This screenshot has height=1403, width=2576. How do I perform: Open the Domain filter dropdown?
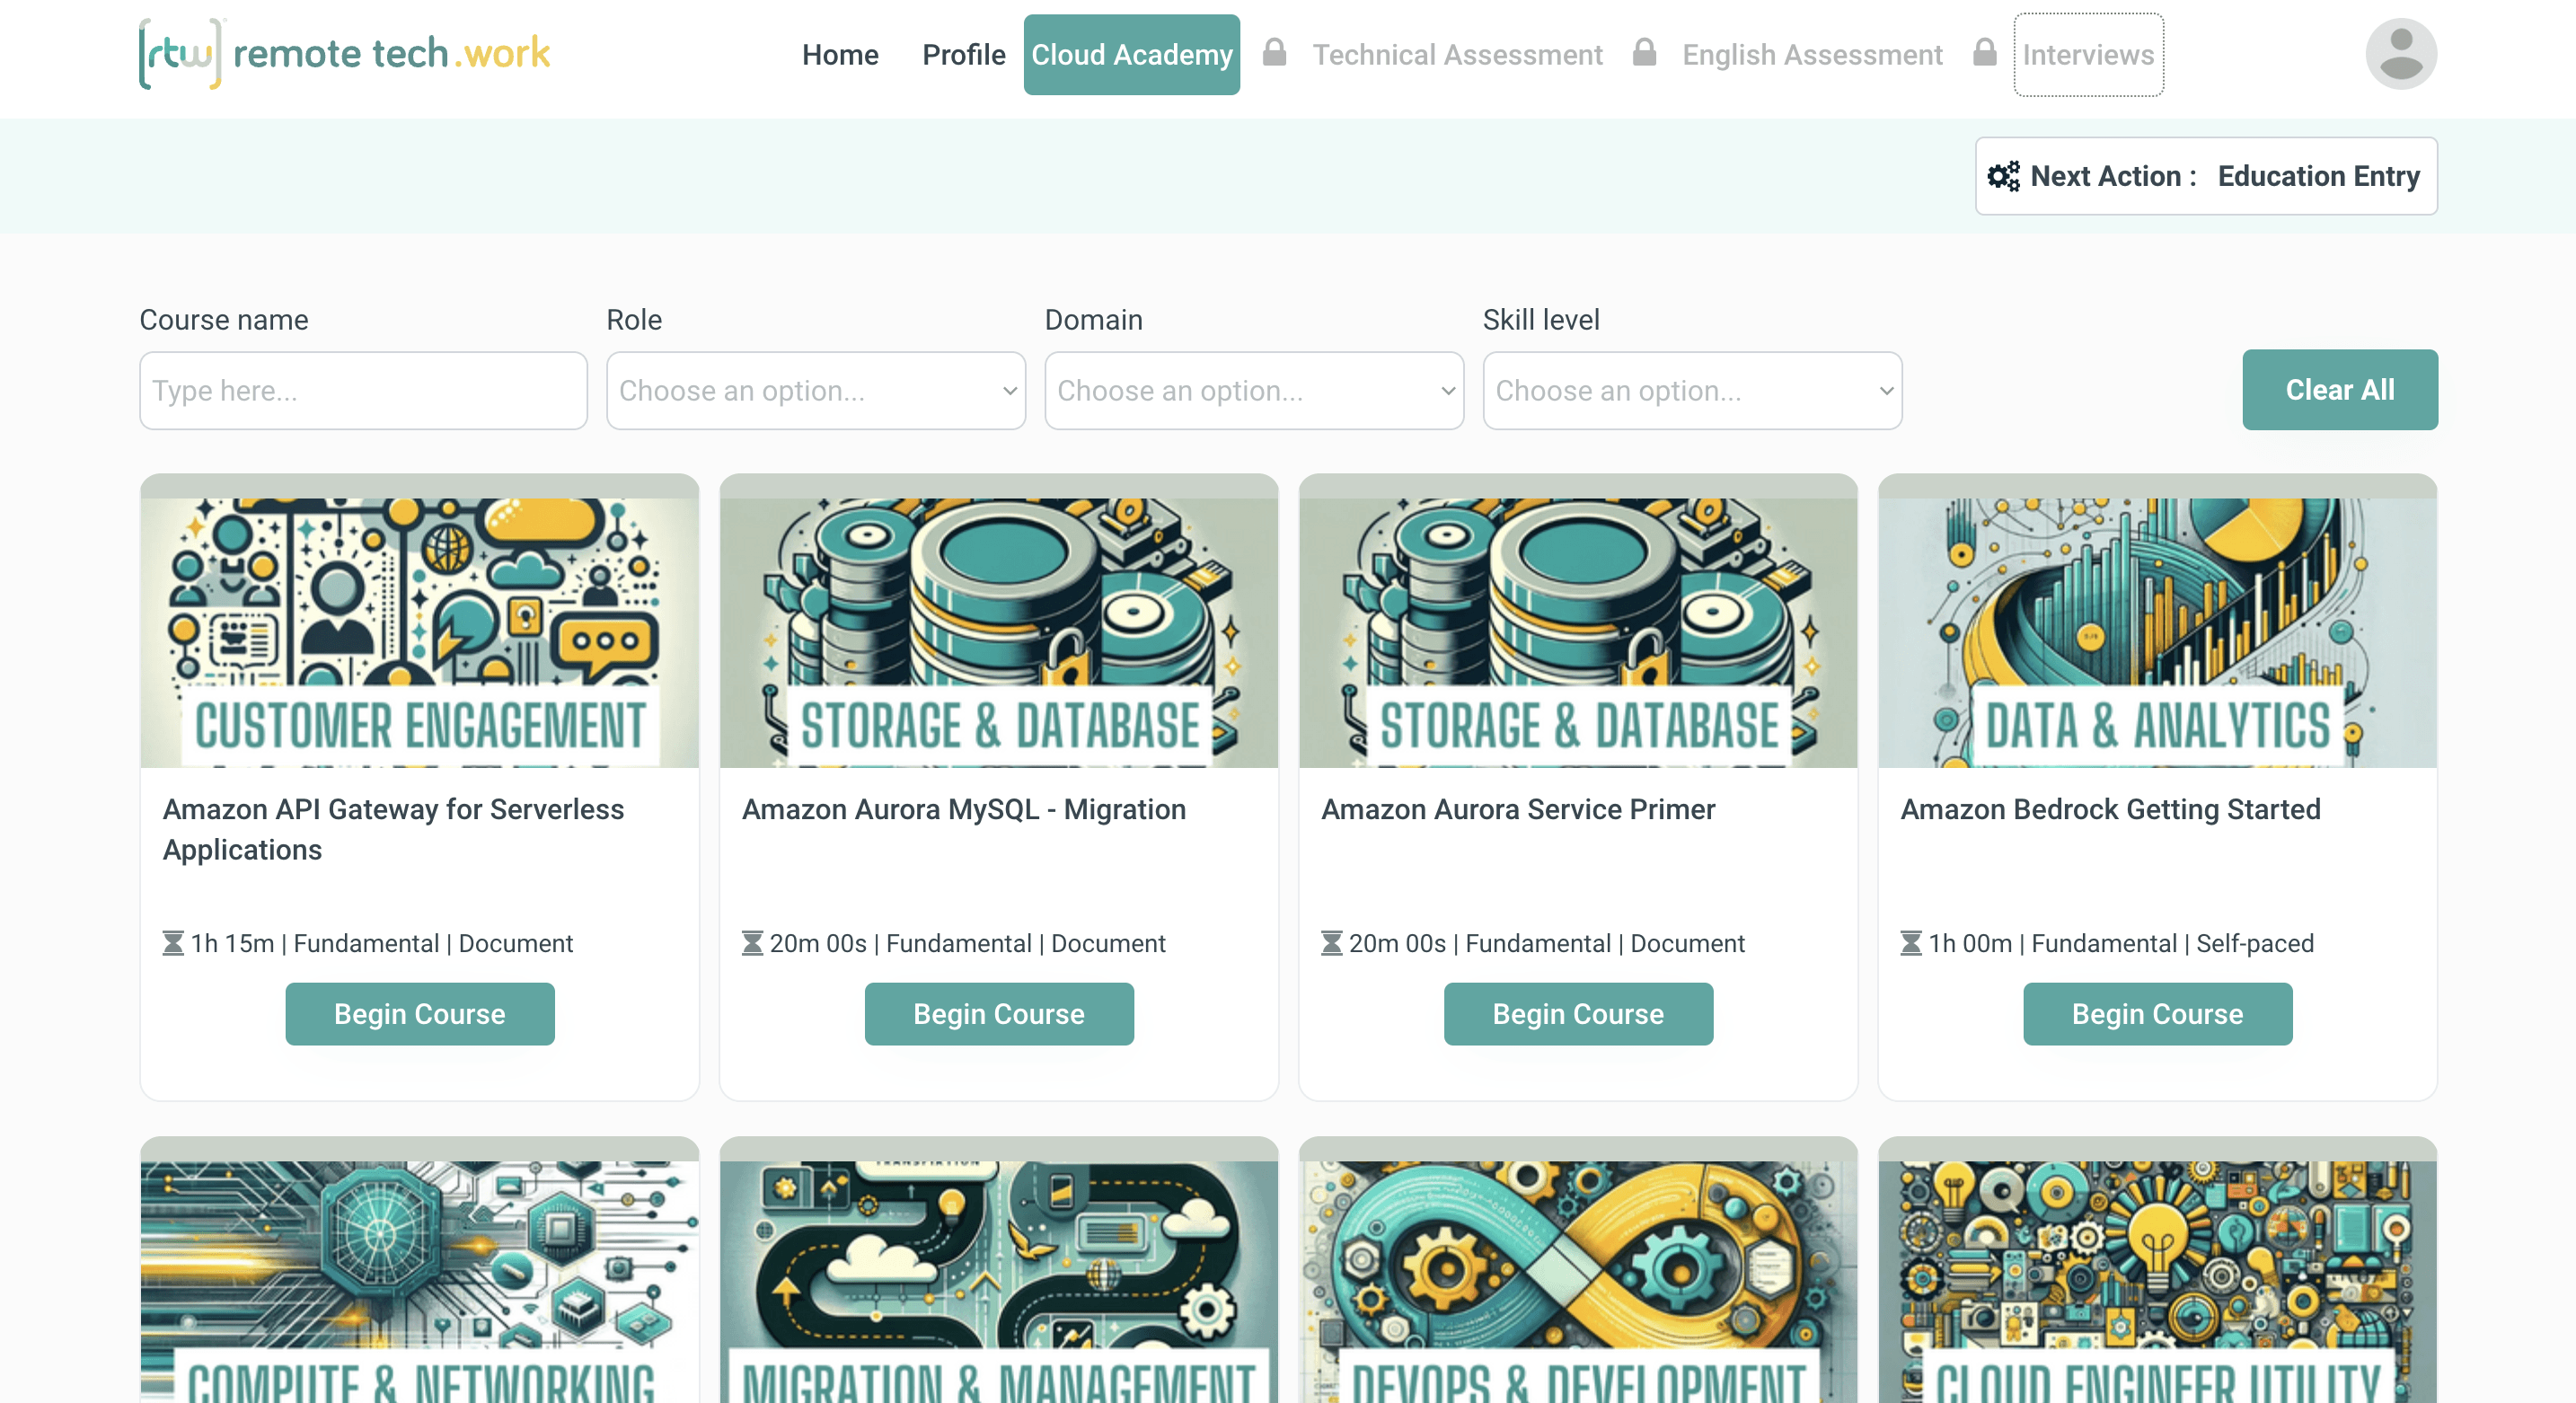pos(1253,390)
